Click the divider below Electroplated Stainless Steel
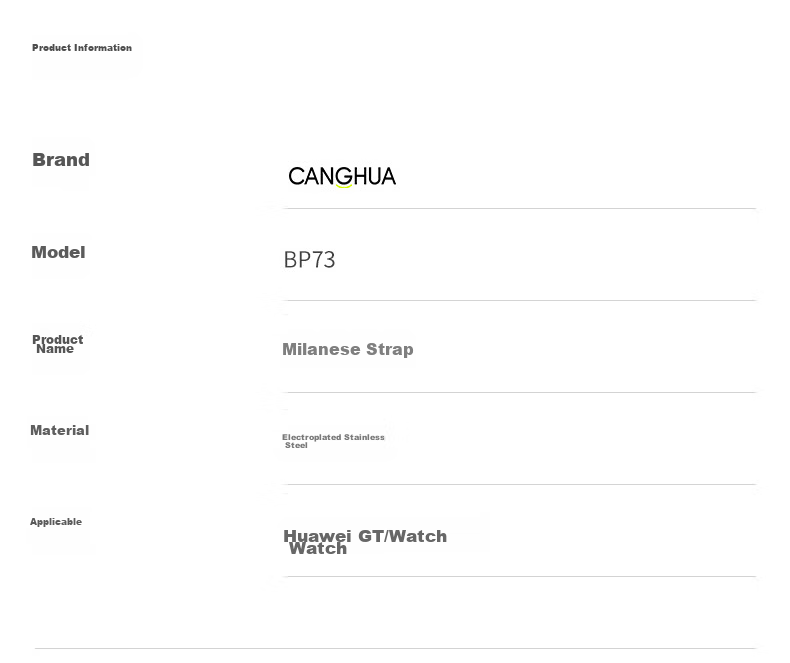Image resolution: width=790 pixels, height=663 pixels. tap(519, 484)
